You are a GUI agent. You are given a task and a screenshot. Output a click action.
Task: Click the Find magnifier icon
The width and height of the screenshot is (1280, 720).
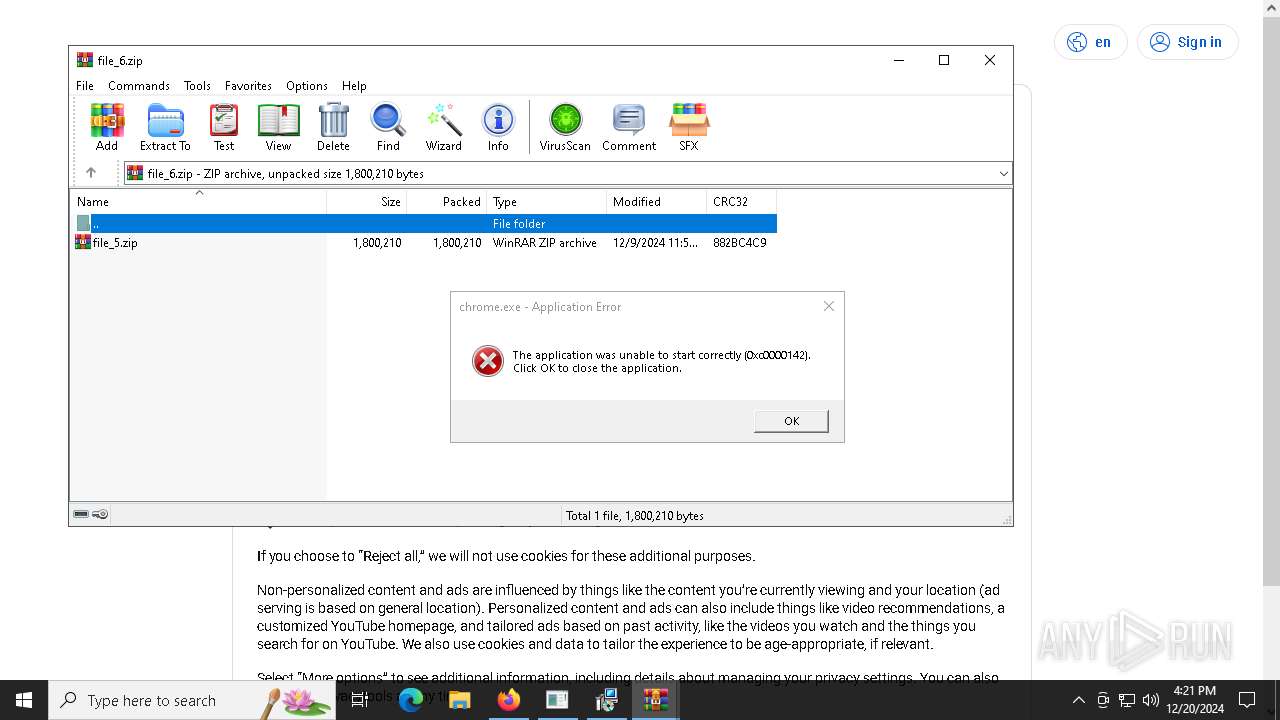pyautogui.click(x=388, y=127)
